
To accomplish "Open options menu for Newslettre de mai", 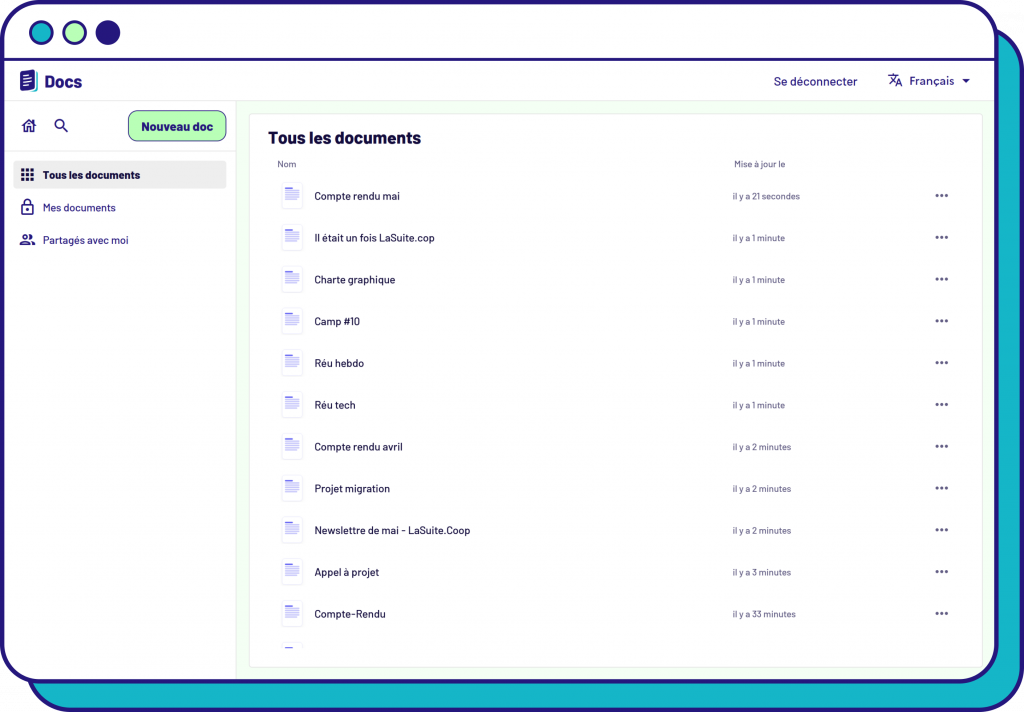I will pyautogui.click(x=941, y=530).
